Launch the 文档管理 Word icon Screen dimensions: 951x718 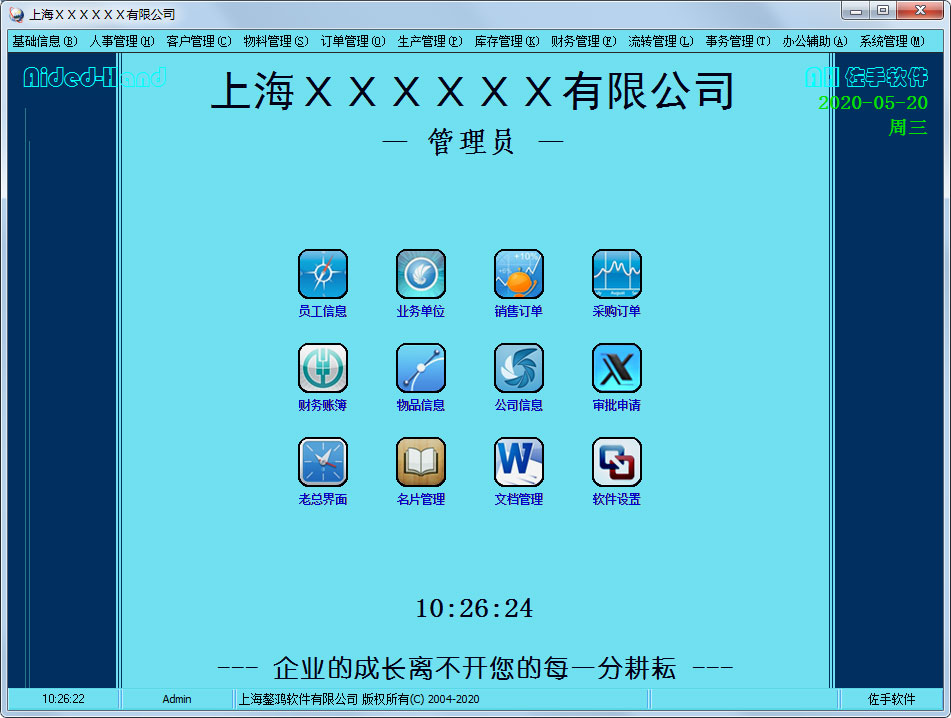519,462
